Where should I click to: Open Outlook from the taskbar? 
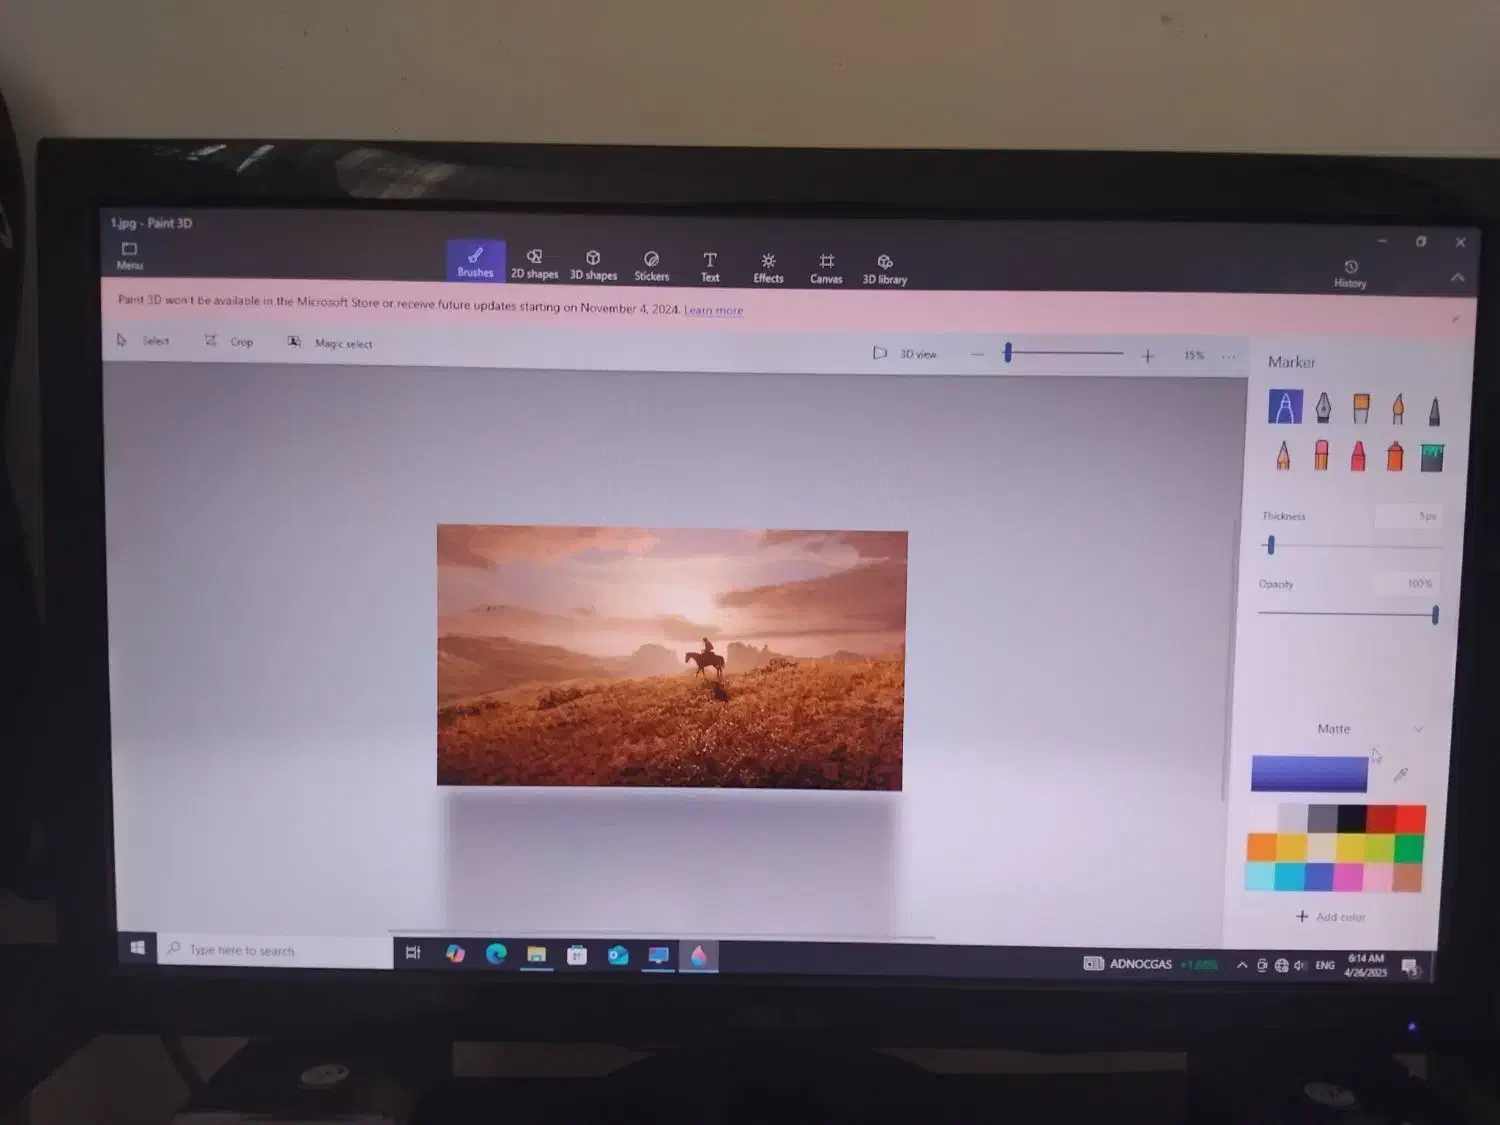[618, 955]
